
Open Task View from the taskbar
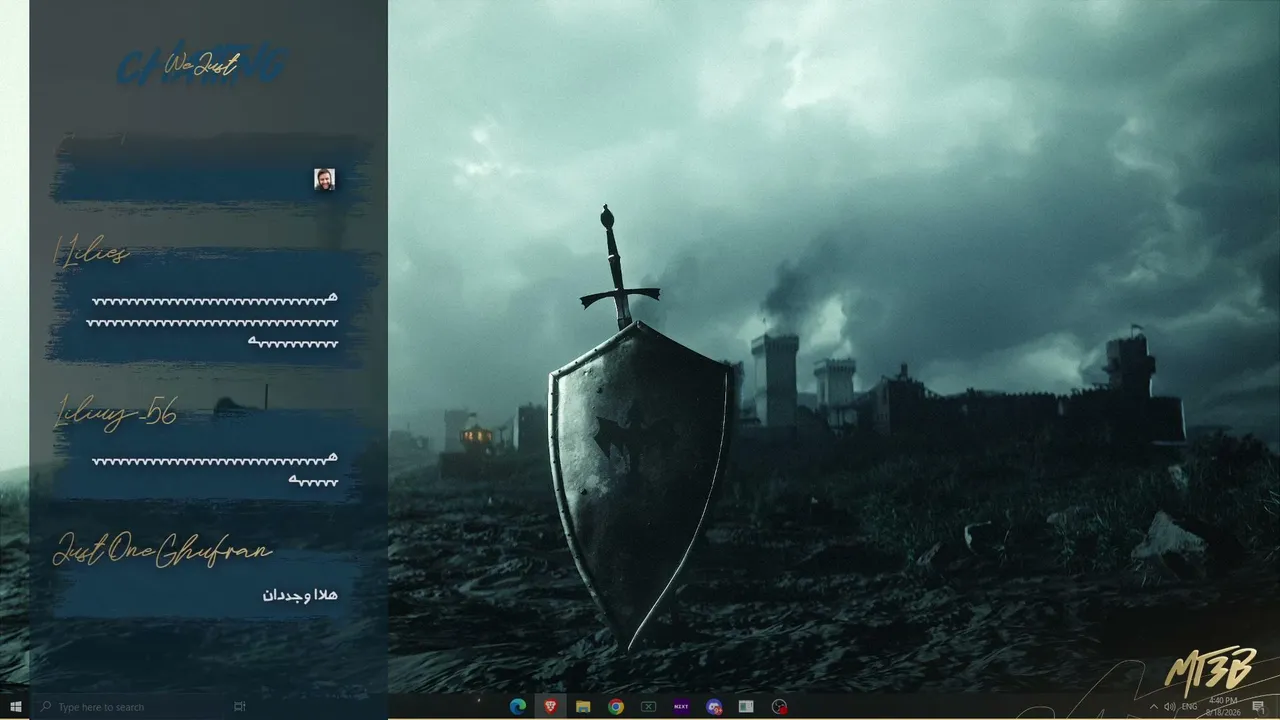pyautogui.click(x=240, y=706)
